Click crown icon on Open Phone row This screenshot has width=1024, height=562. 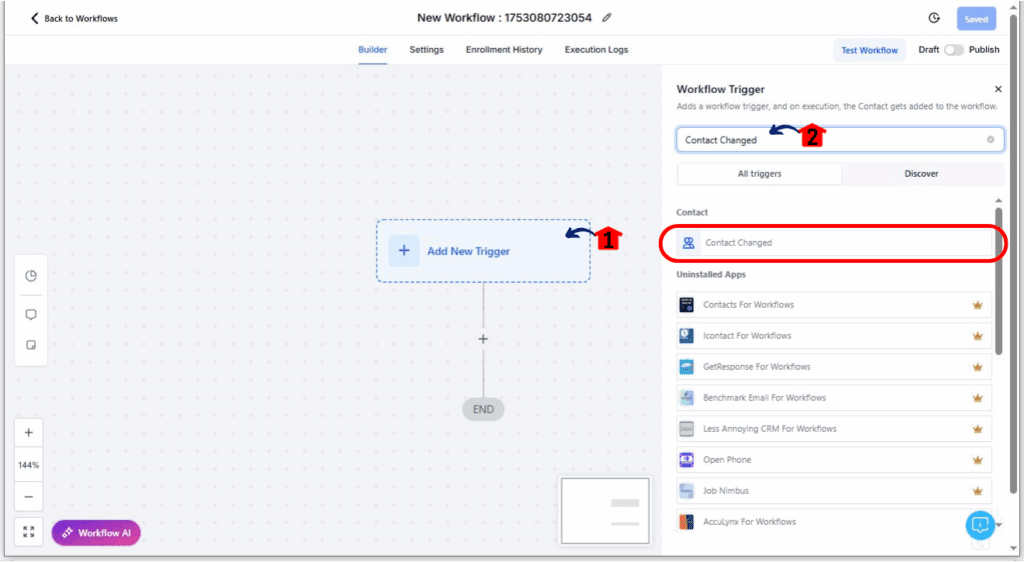click(x=978, y=460)
